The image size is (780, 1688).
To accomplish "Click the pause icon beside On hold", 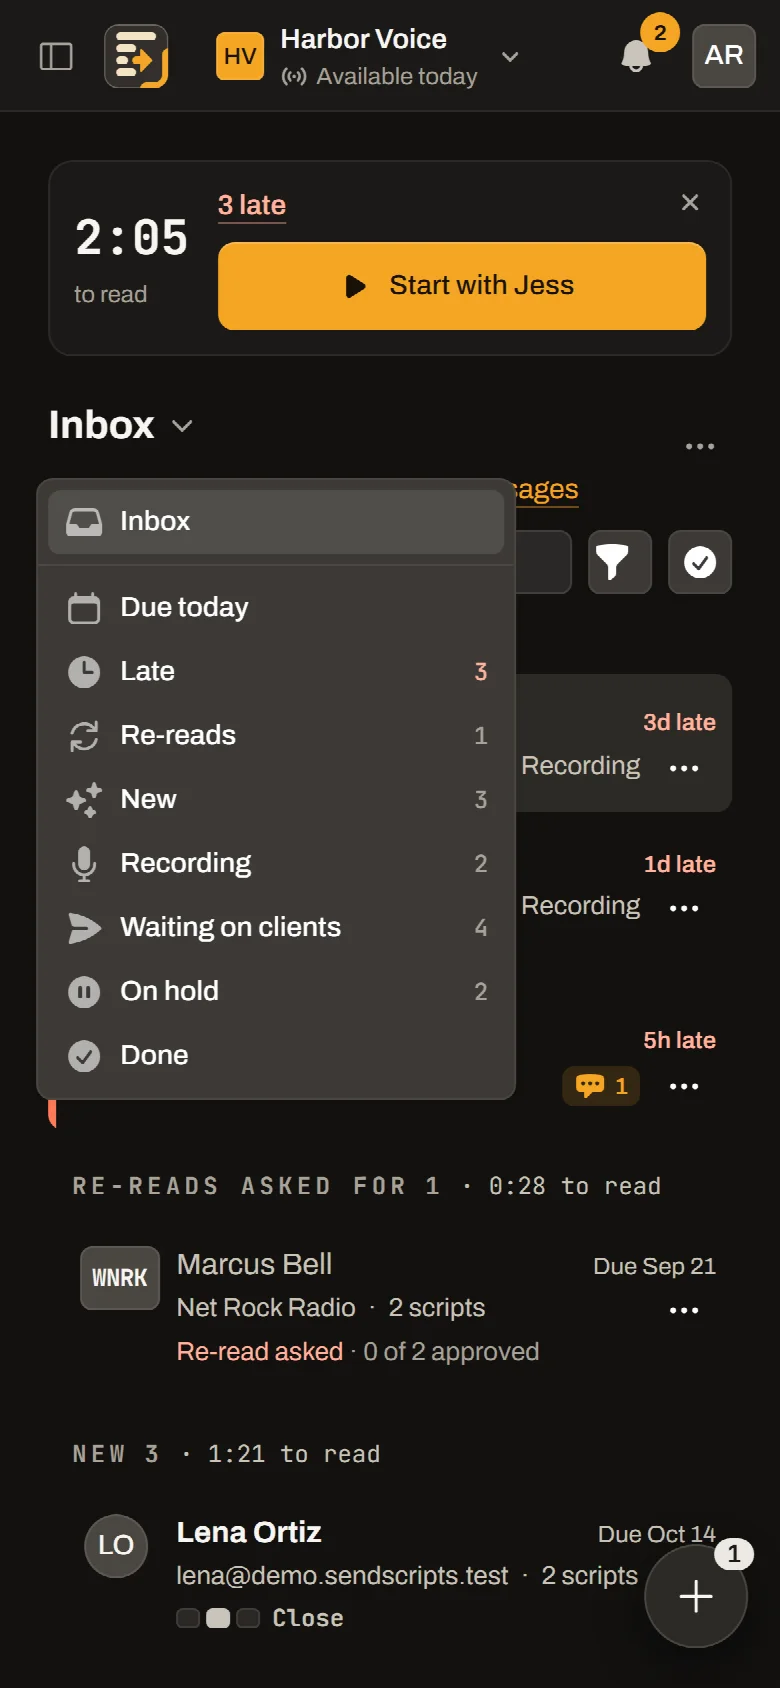I will click(x=84, y=992).
